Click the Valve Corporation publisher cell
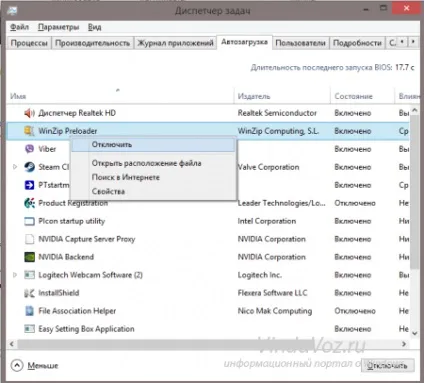The image size is (424, 383). 268,167
